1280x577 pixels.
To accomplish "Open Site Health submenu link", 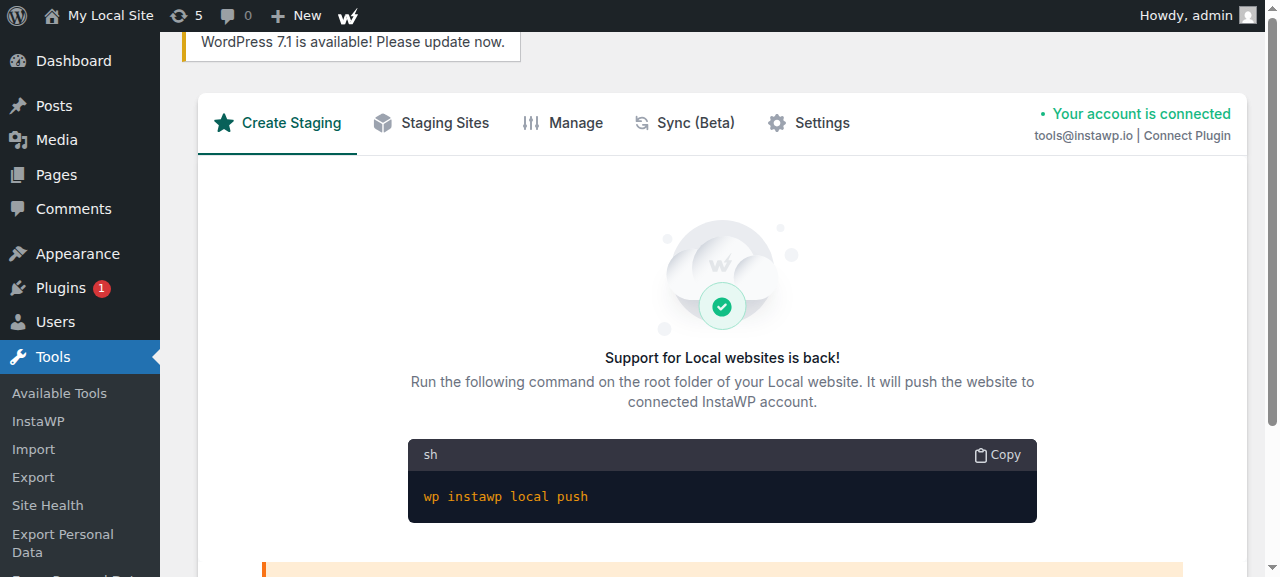I will coord(47,505).
